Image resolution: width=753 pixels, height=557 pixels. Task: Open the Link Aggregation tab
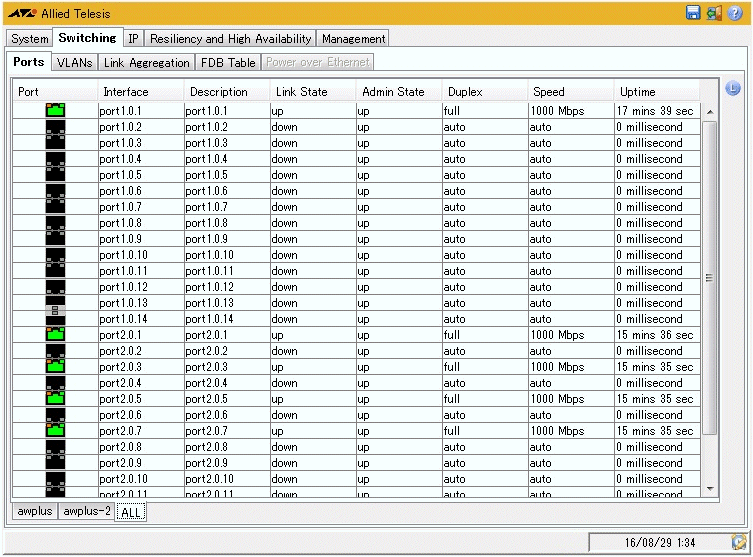coord(146,62)
